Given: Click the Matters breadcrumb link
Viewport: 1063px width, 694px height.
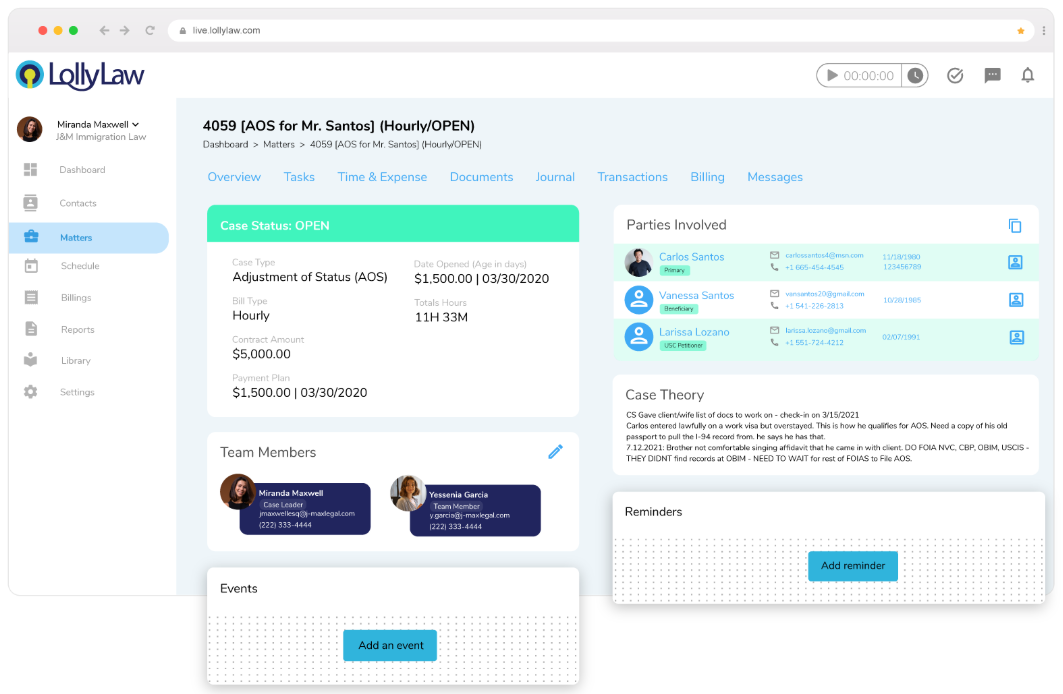Looking at the screenshot, I should [x=279, y=144].
